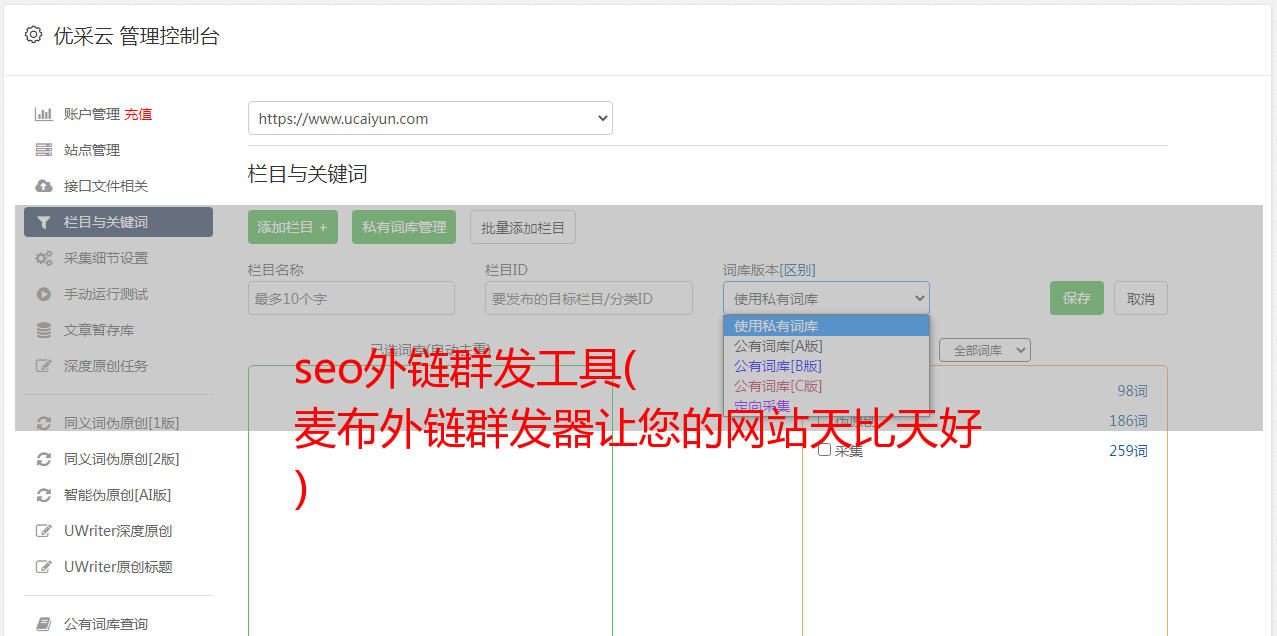The image size is (1277, 636).
Task: Click the 259词 count next to 采集
Action: [x=1128, y=451]
